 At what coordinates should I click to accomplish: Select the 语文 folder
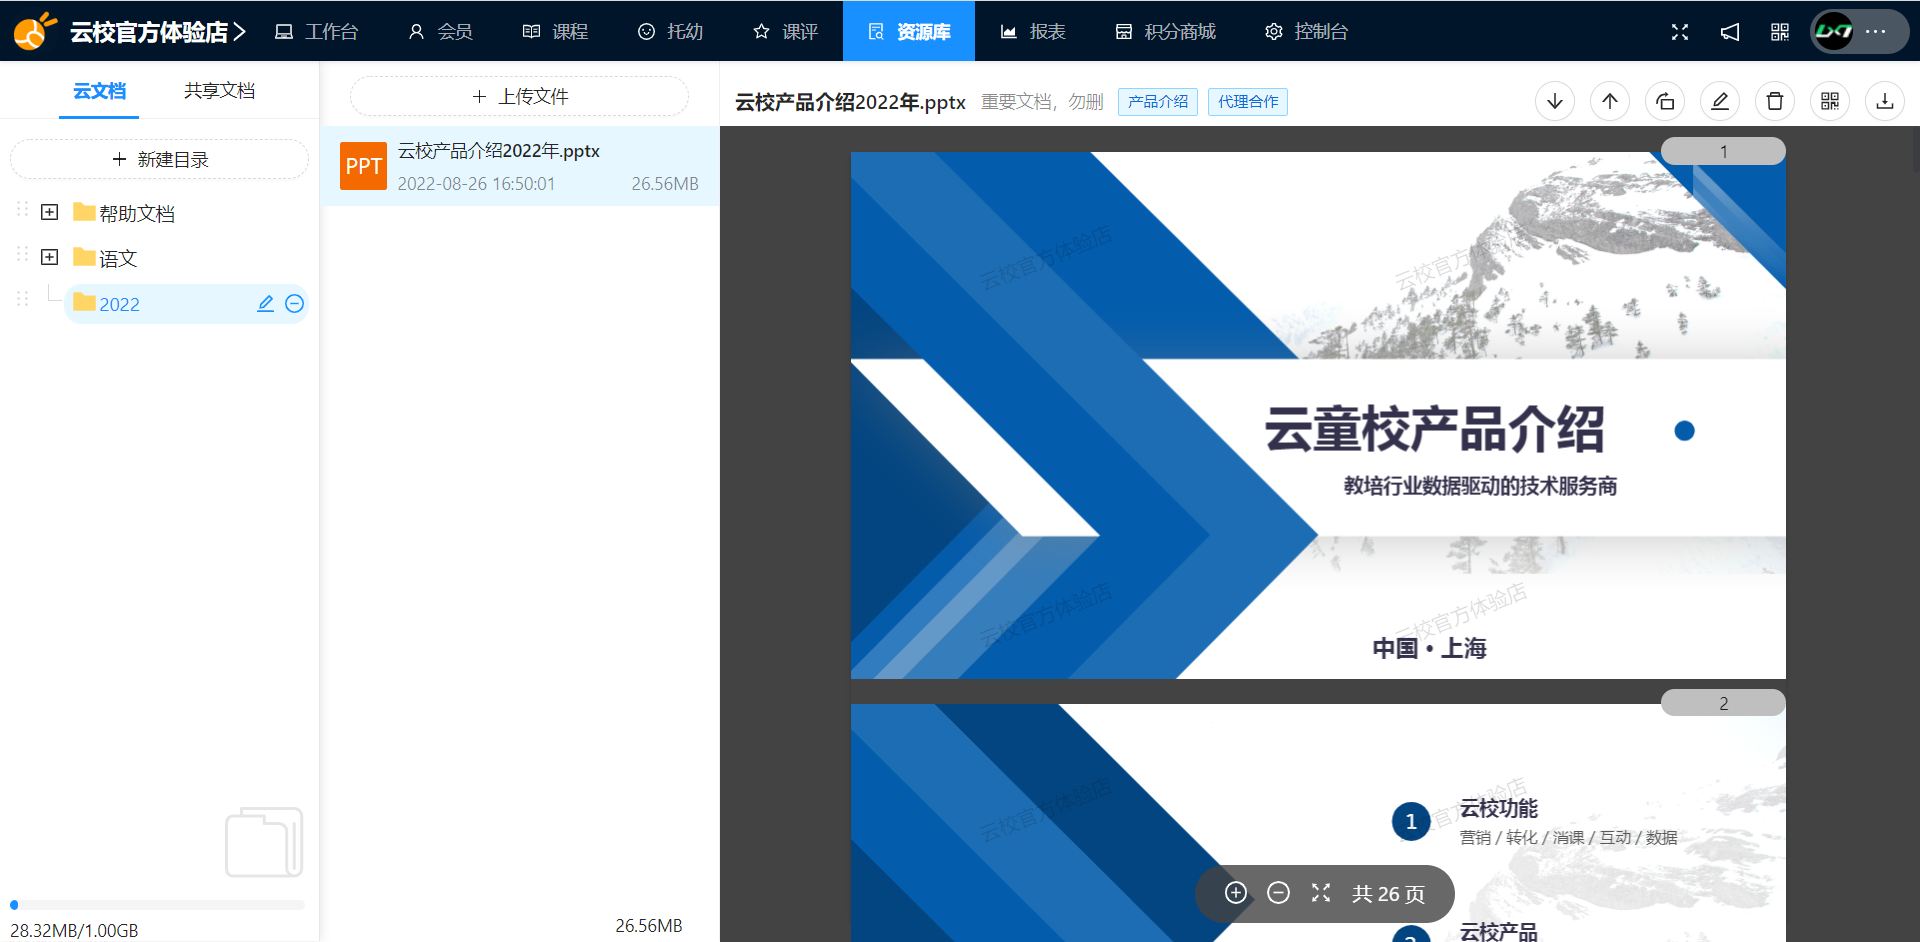coord(106,258)
